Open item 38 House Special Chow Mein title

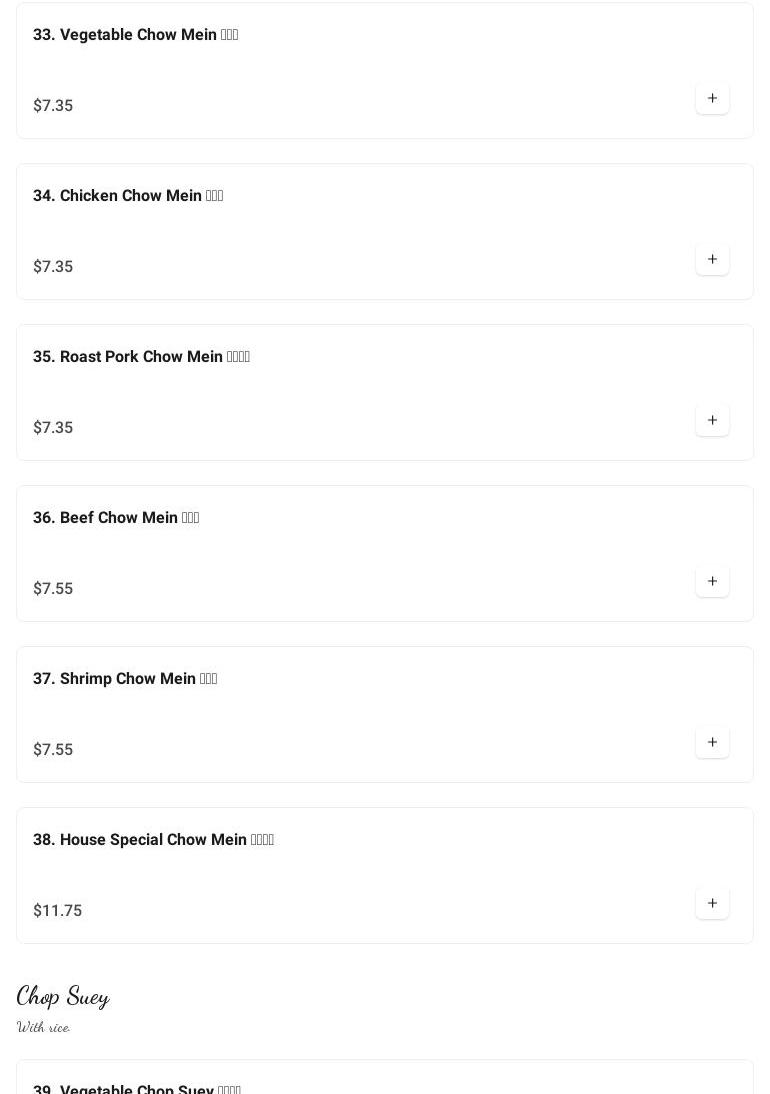pyautogui.click(x=153, y=840)
